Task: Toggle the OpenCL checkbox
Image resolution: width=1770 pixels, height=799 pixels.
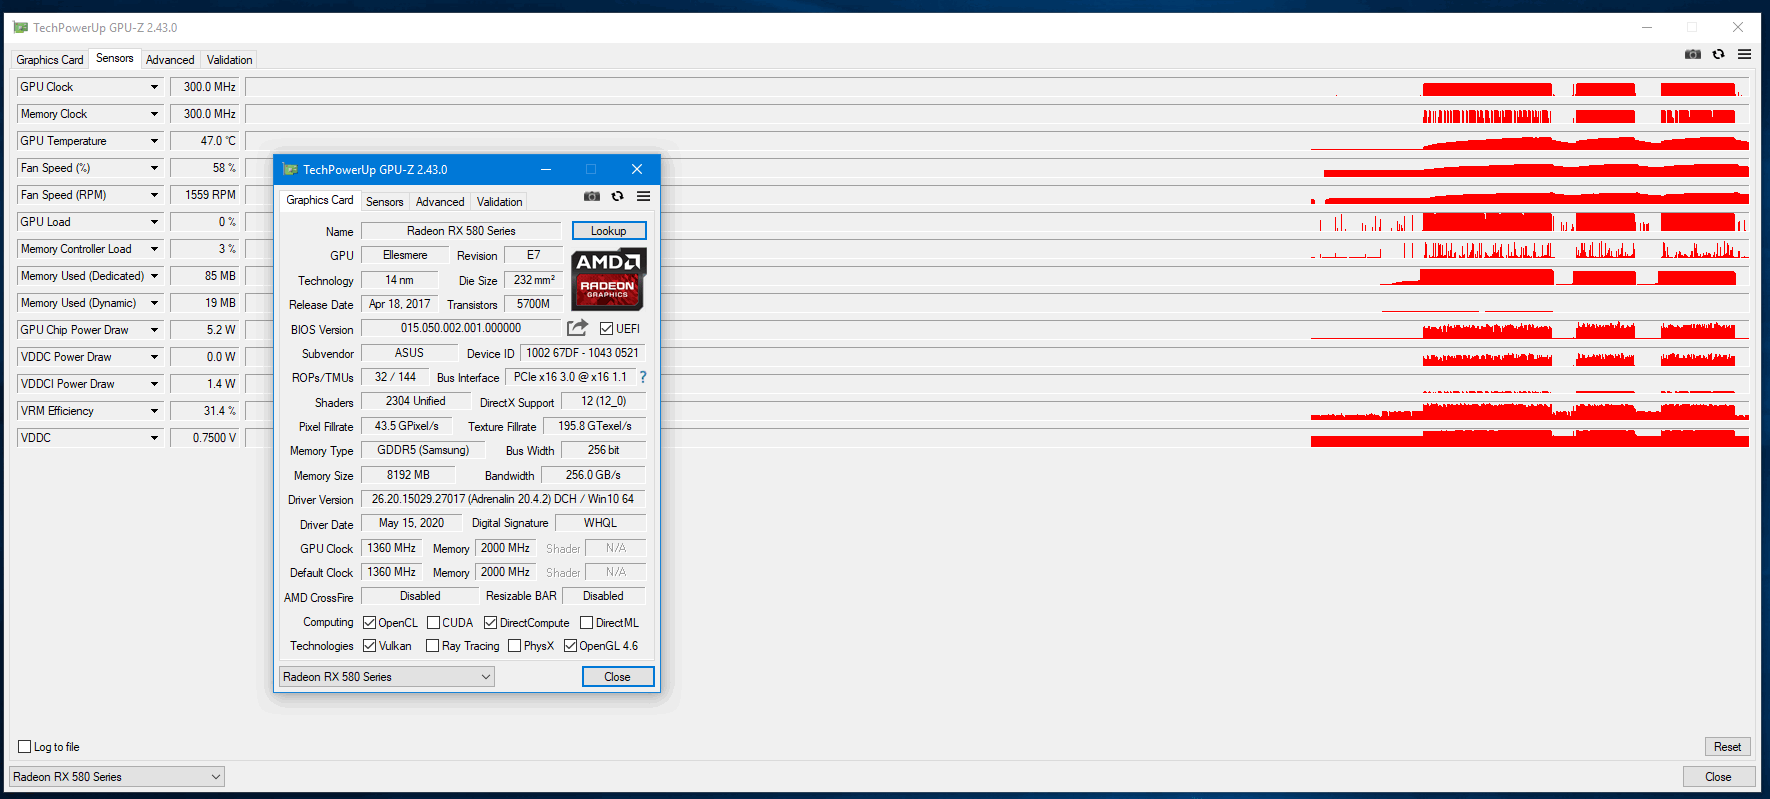Action: coord(369,622)
